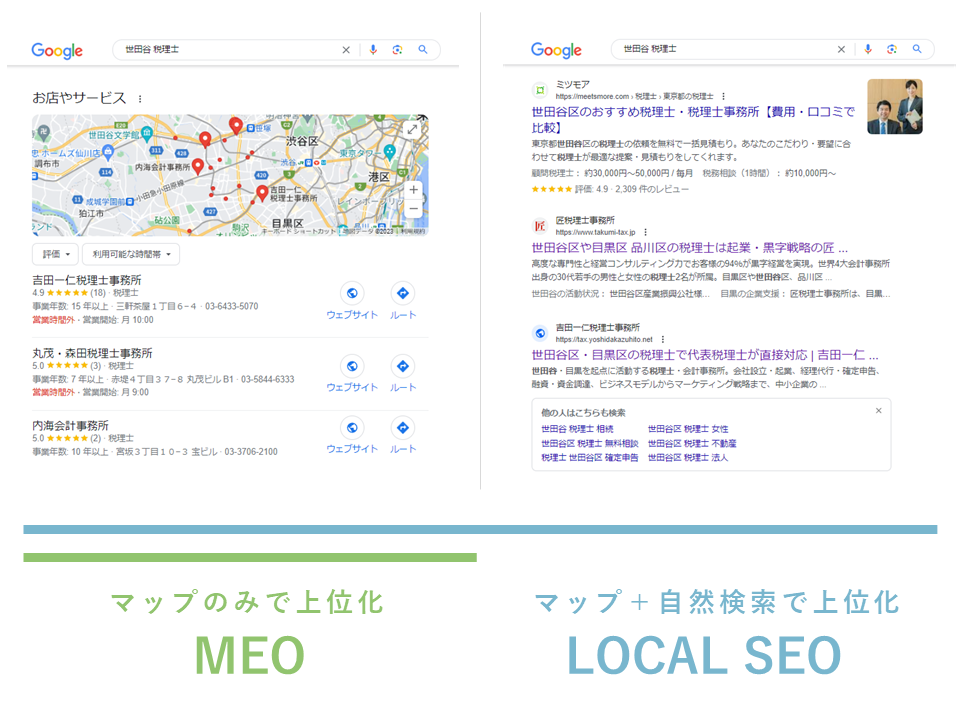The height and width of the screenshot is (720, 960).
Task: Open website of 内海会計事務所
Action: click(x=352, y=436)
